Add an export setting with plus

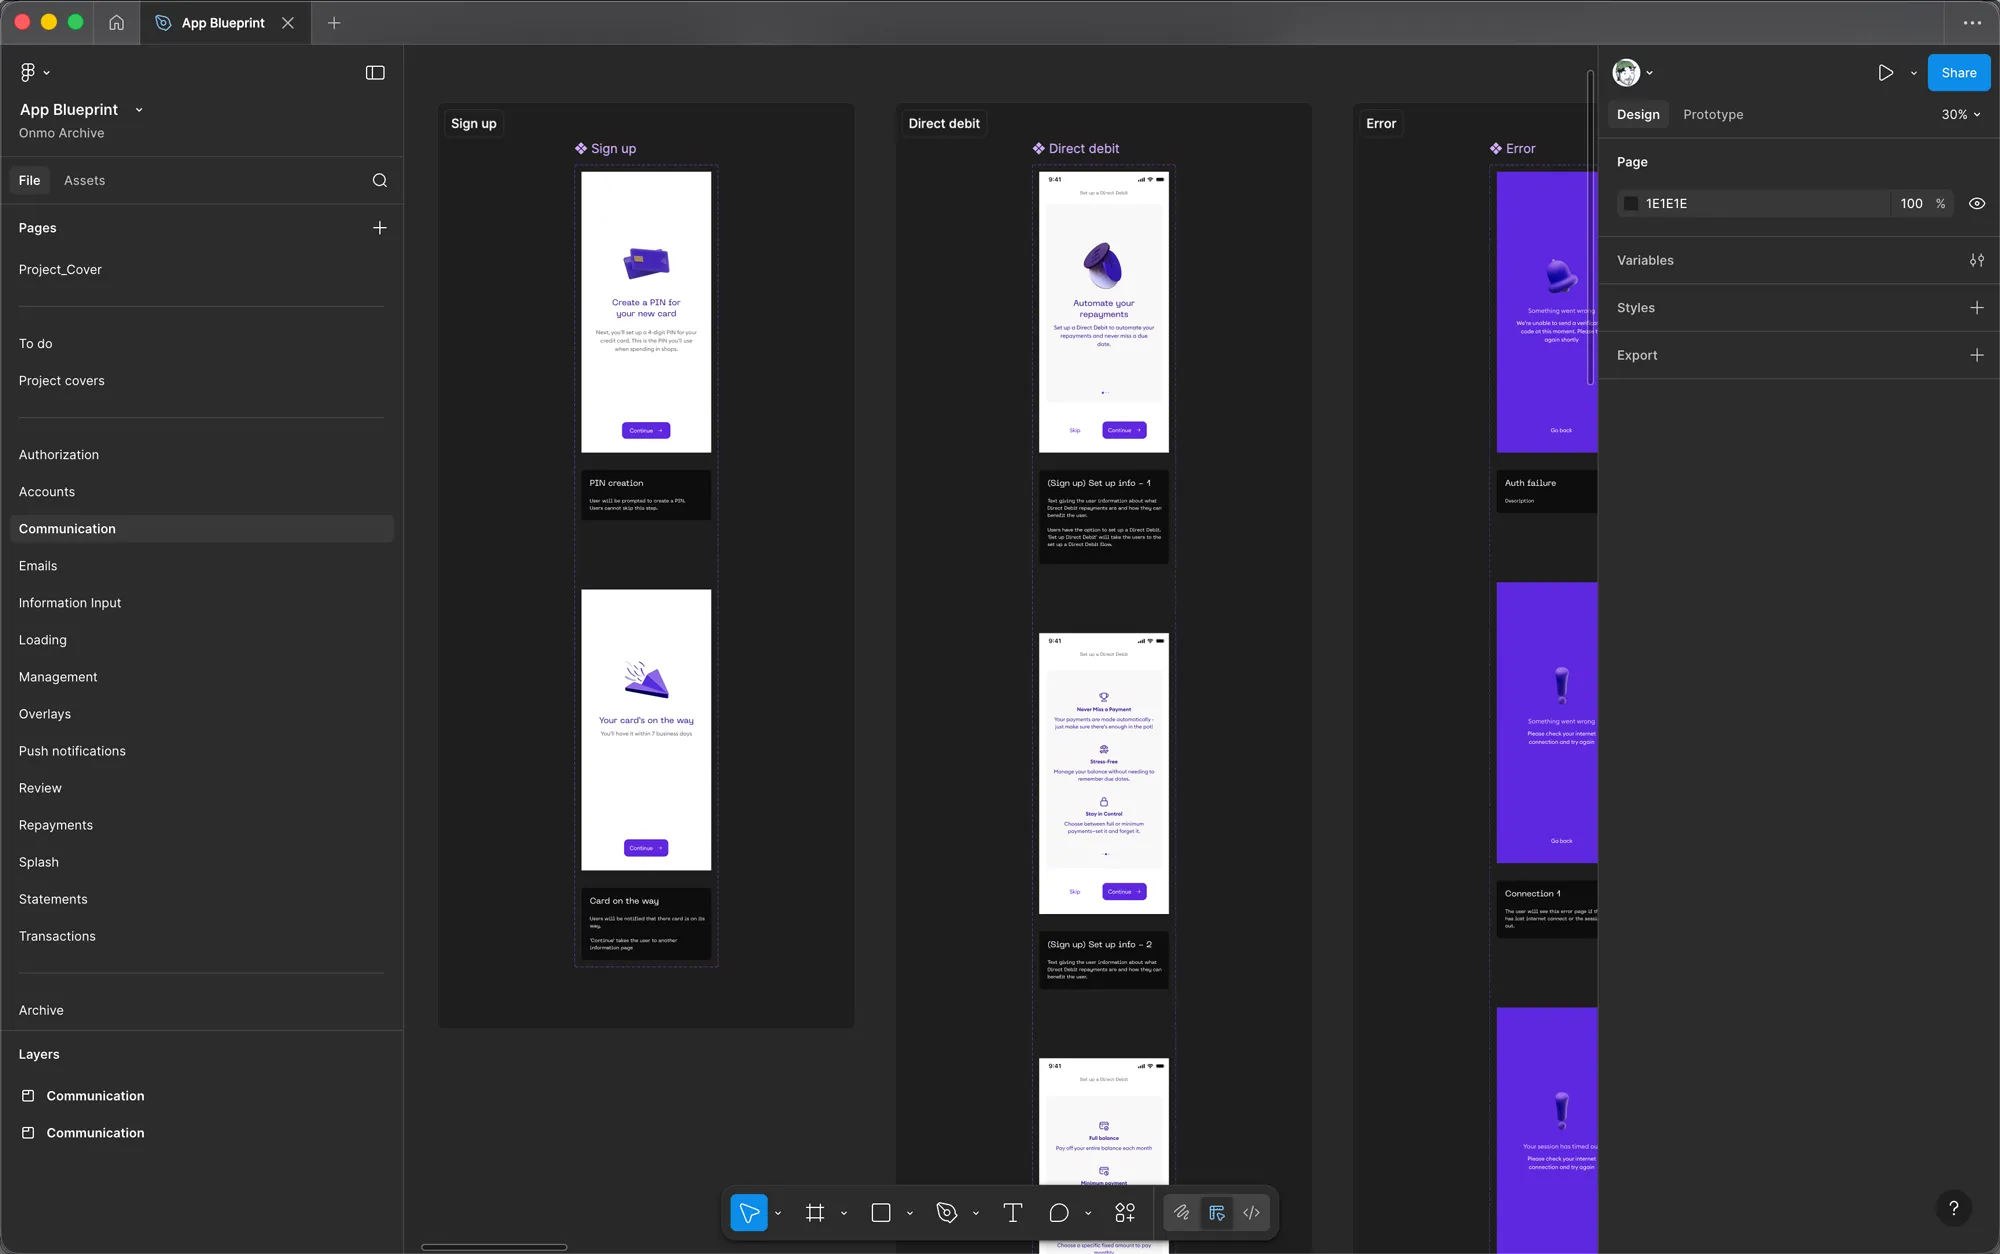1977,355
